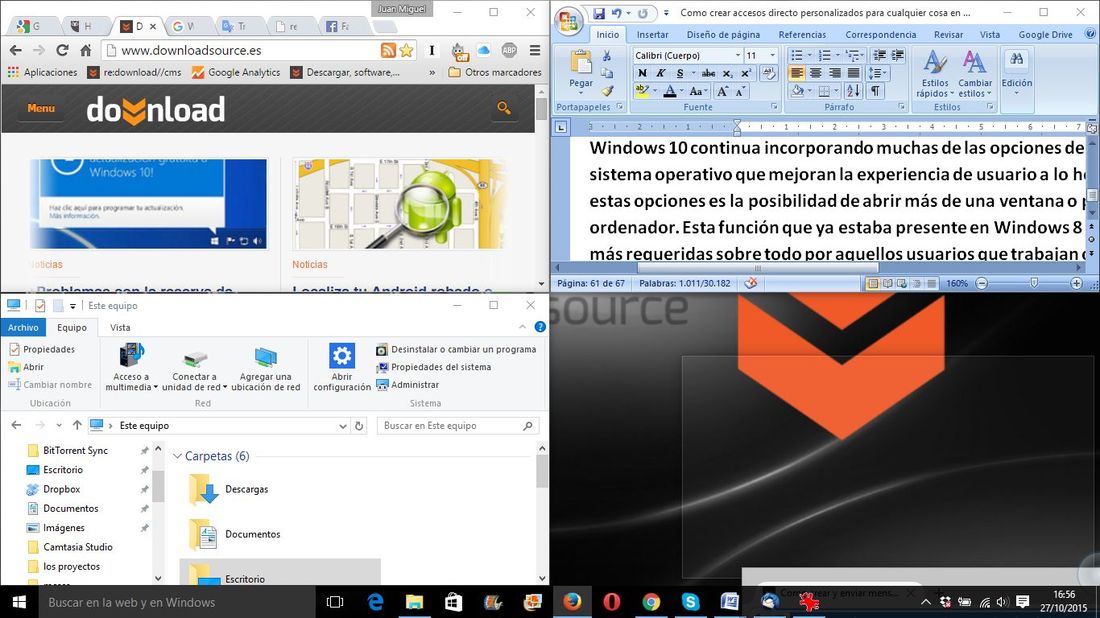Screen dimensions: 1100x618
Task: Click the Copy icon in Portapapeles group
Action: (x=608, y=73)
